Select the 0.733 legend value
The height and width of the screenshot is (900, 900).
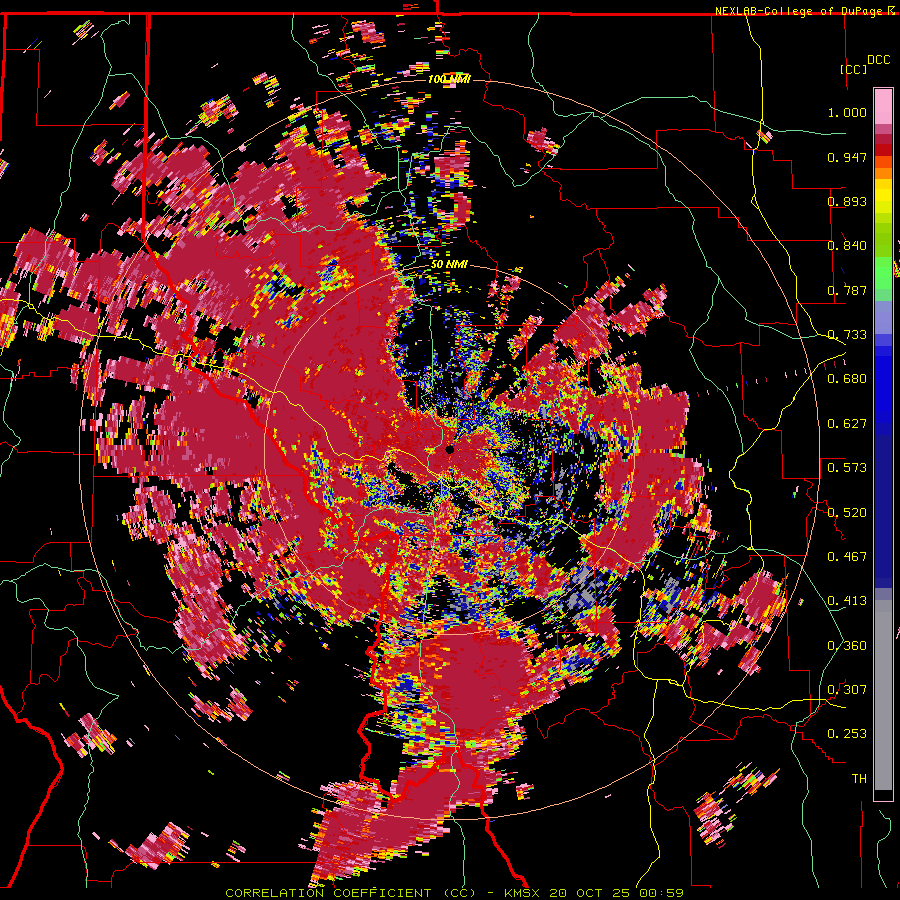(847, 335)
